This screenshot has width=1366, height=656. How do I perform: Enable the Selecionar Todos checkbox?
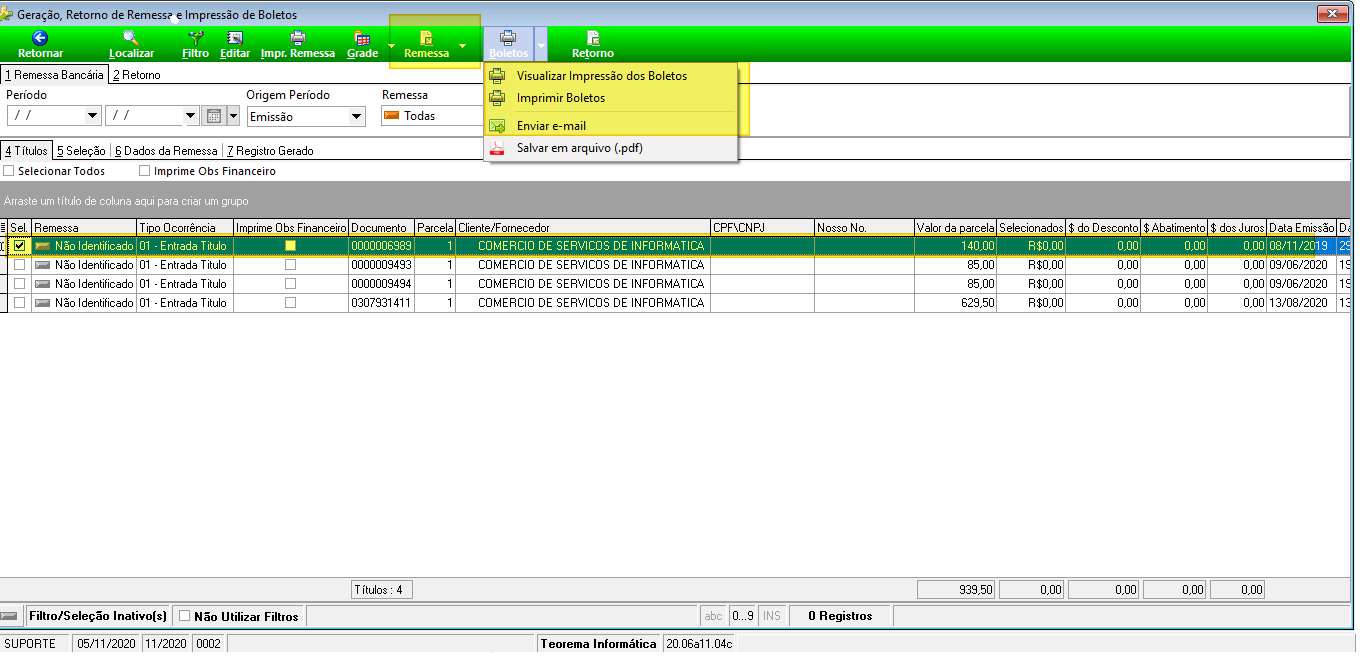pyautogui.click(x=9, y=171)
